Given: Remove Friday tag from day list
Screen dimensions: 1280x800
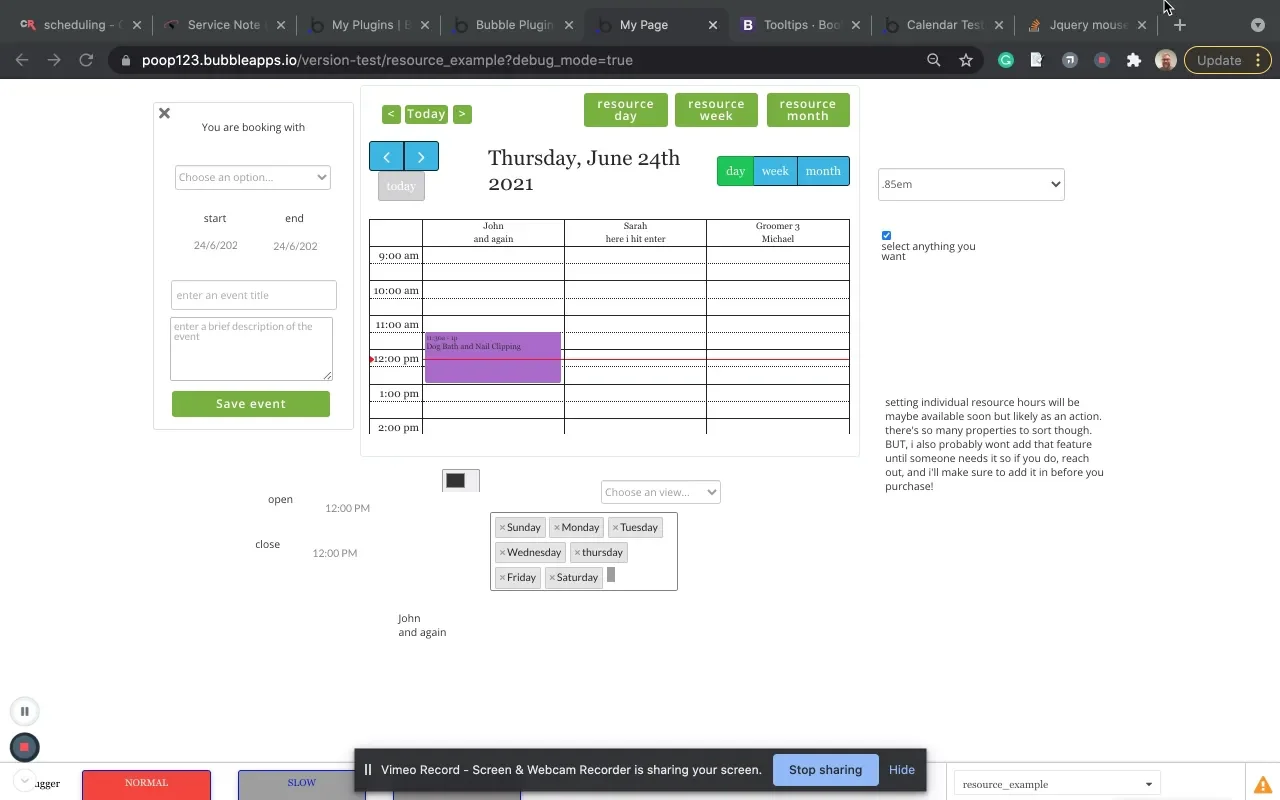Looking at the screenshot, I should click(502, 577).
